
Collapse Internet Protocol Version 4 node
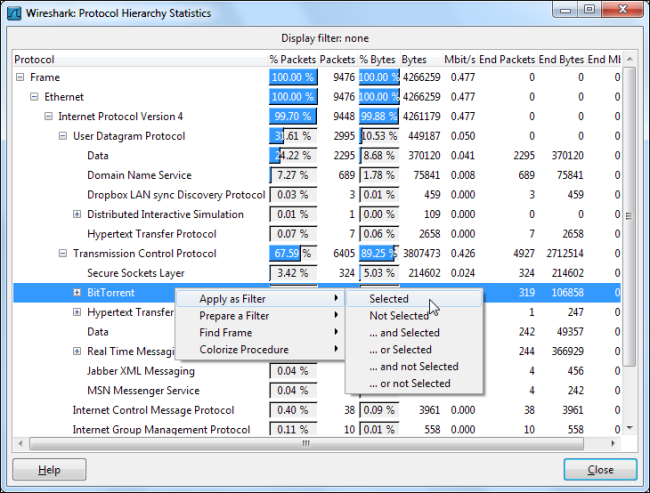(49, 117)
